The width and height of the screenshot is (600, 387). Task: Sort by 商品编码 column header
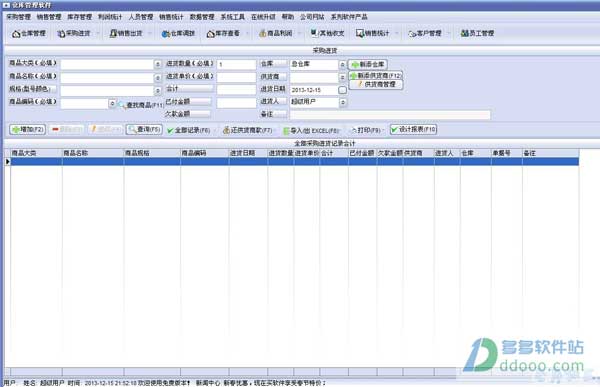pos(205,153)
